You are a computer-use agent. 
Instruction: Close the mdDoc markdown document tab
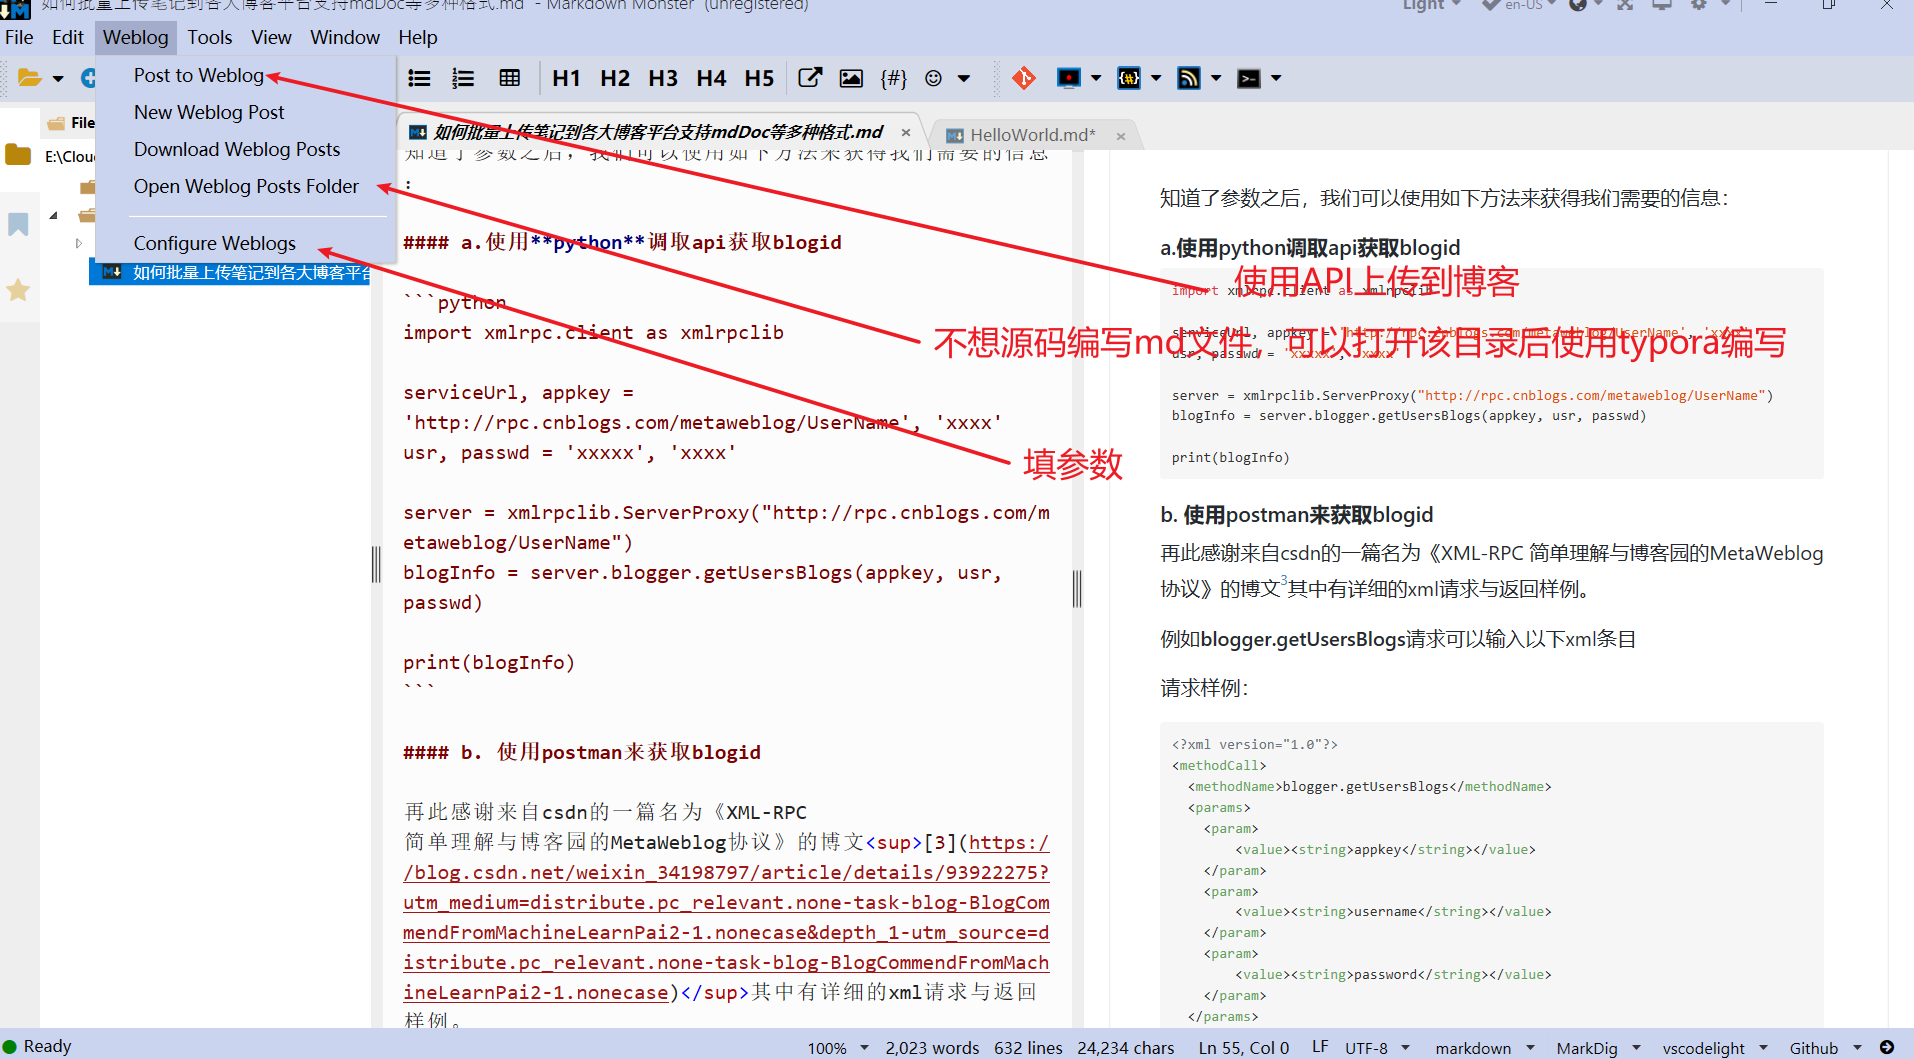coord(906,132)
